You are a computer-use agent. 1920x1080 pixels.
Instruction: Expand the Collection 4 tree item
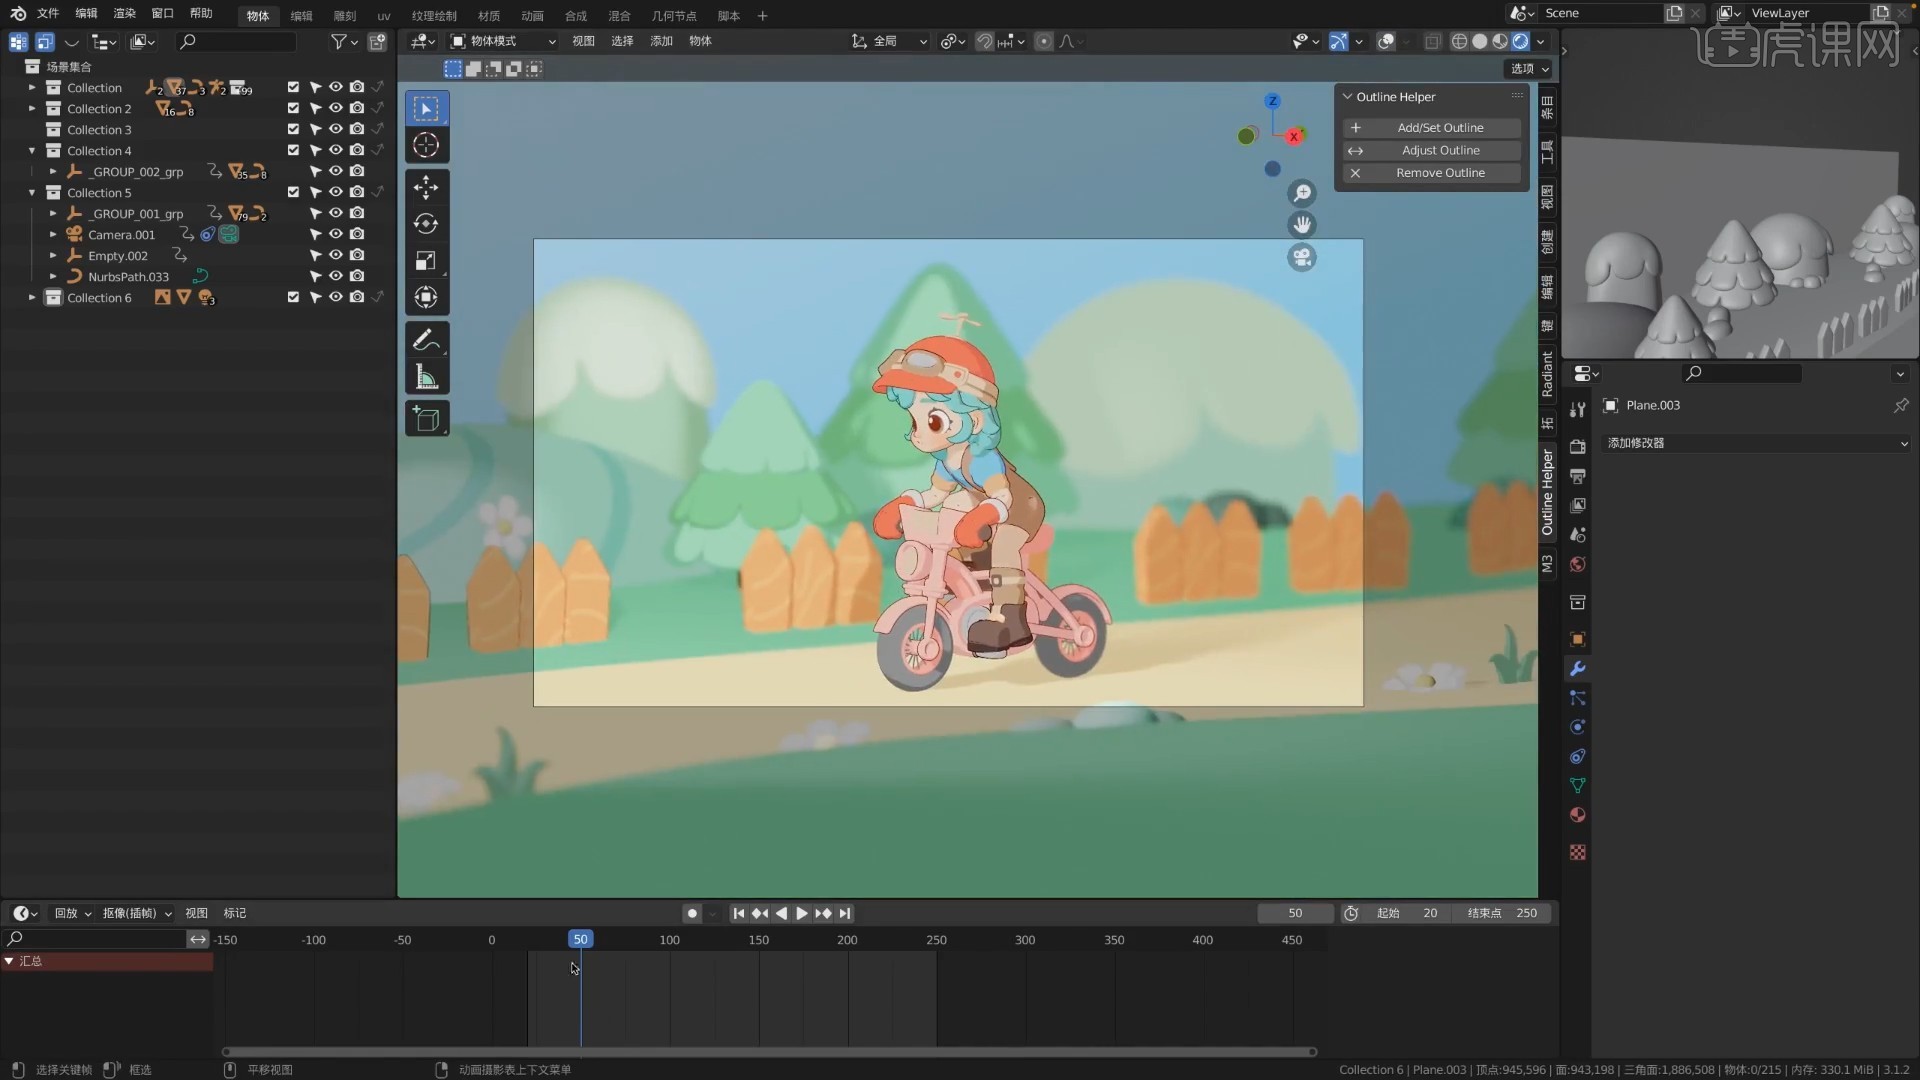[31, 150]
